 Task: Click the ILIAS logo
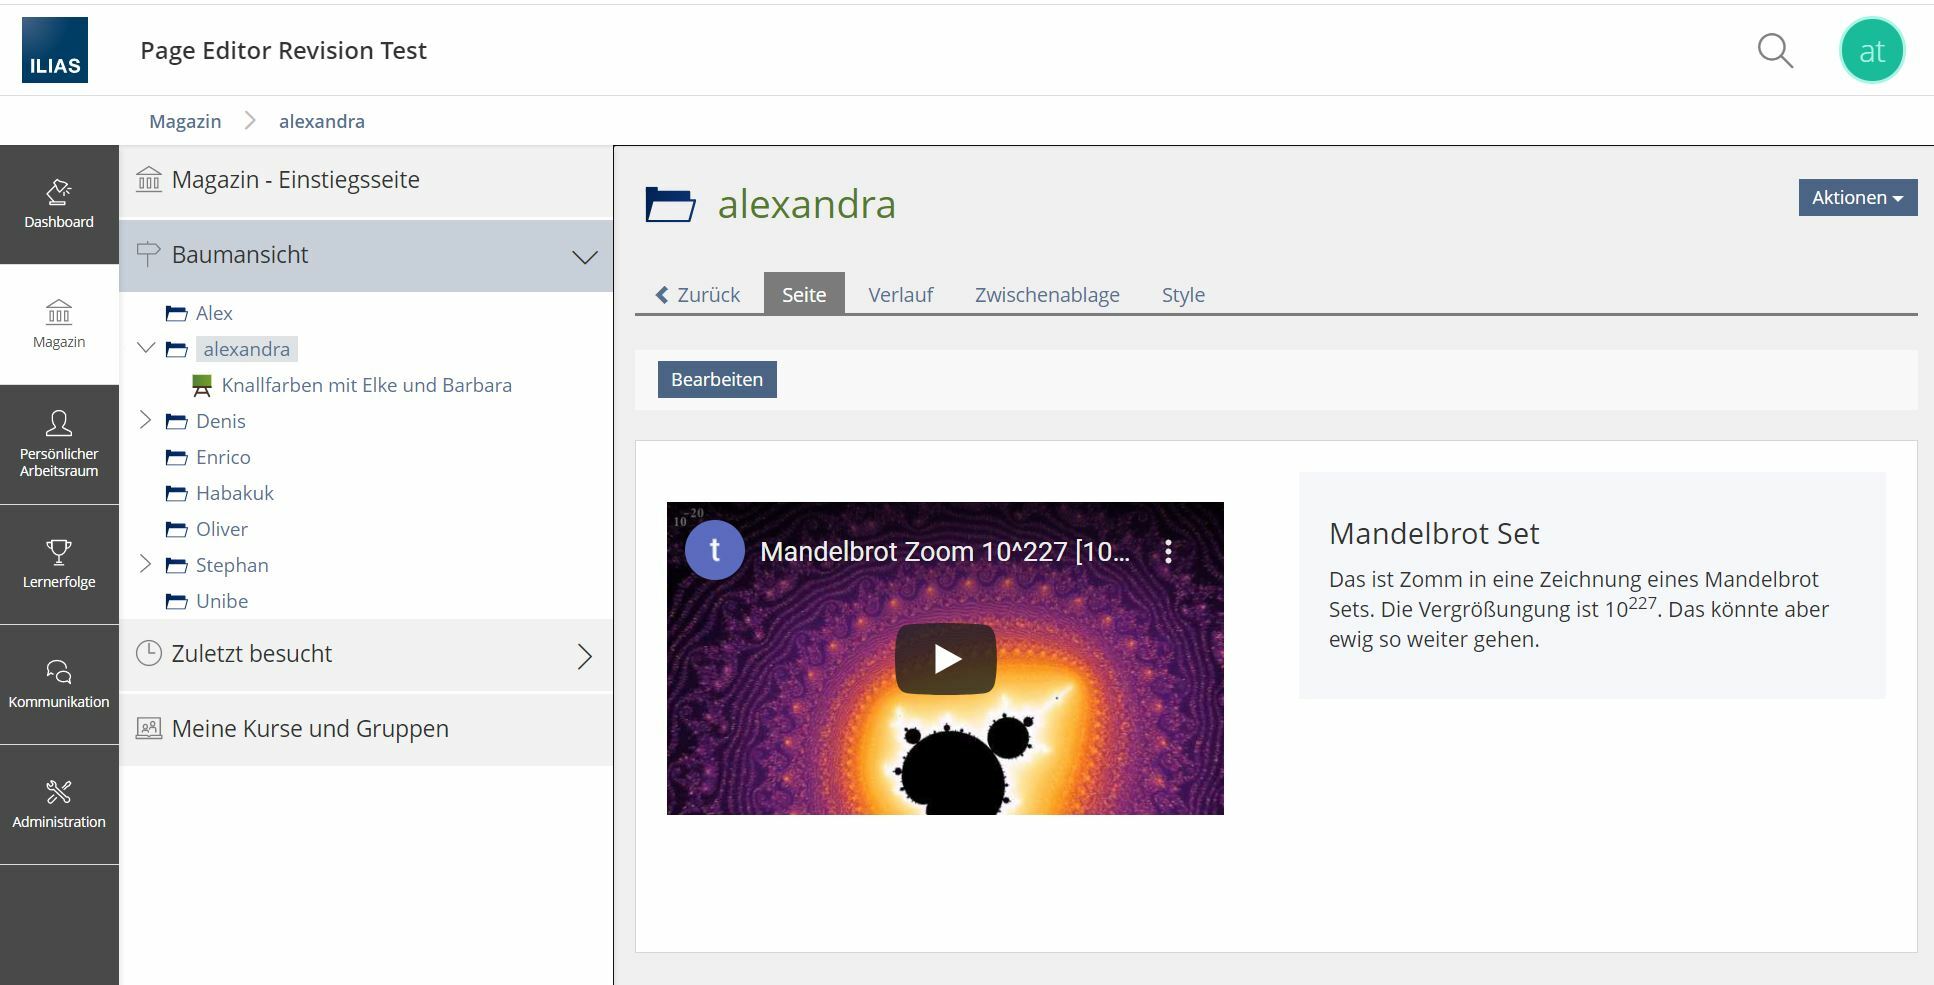pyautogui.click(x=55, y=50)
